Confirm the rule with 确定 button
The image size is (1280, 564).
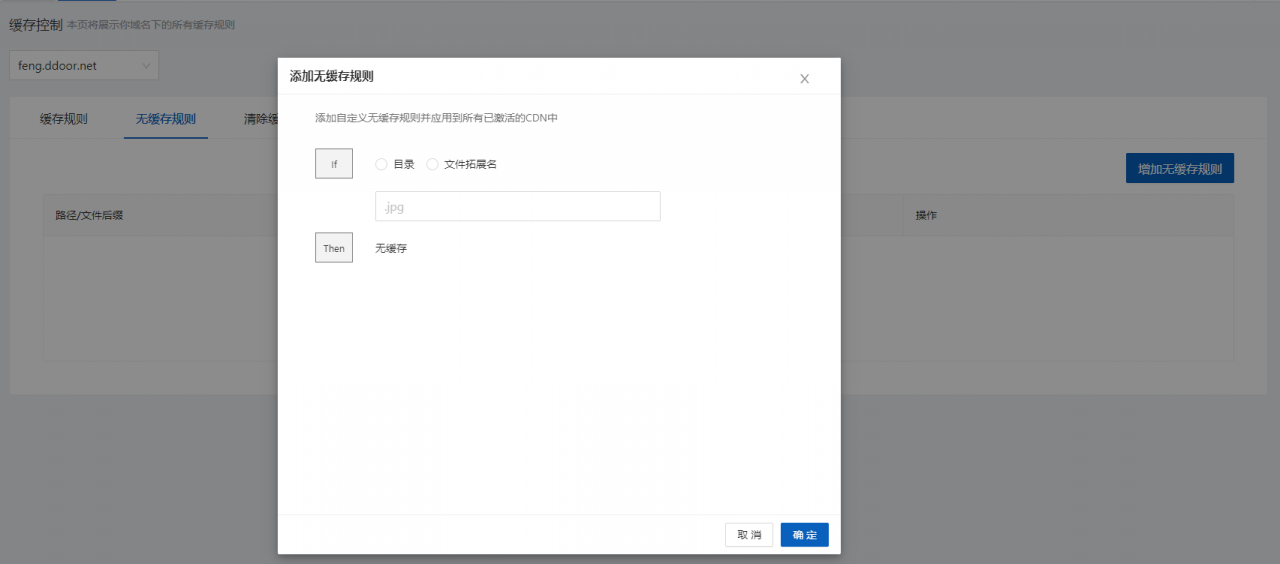pos(804,535)
